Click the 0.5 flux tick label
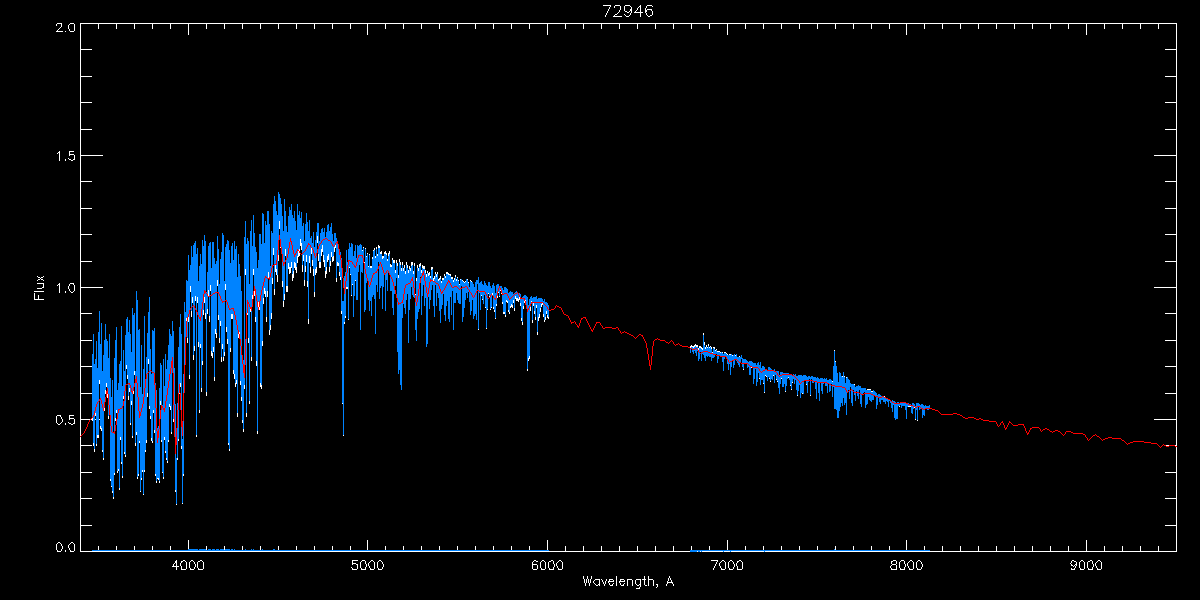The width and height of the screenshot is (1200, 600). tap(65, 419)
